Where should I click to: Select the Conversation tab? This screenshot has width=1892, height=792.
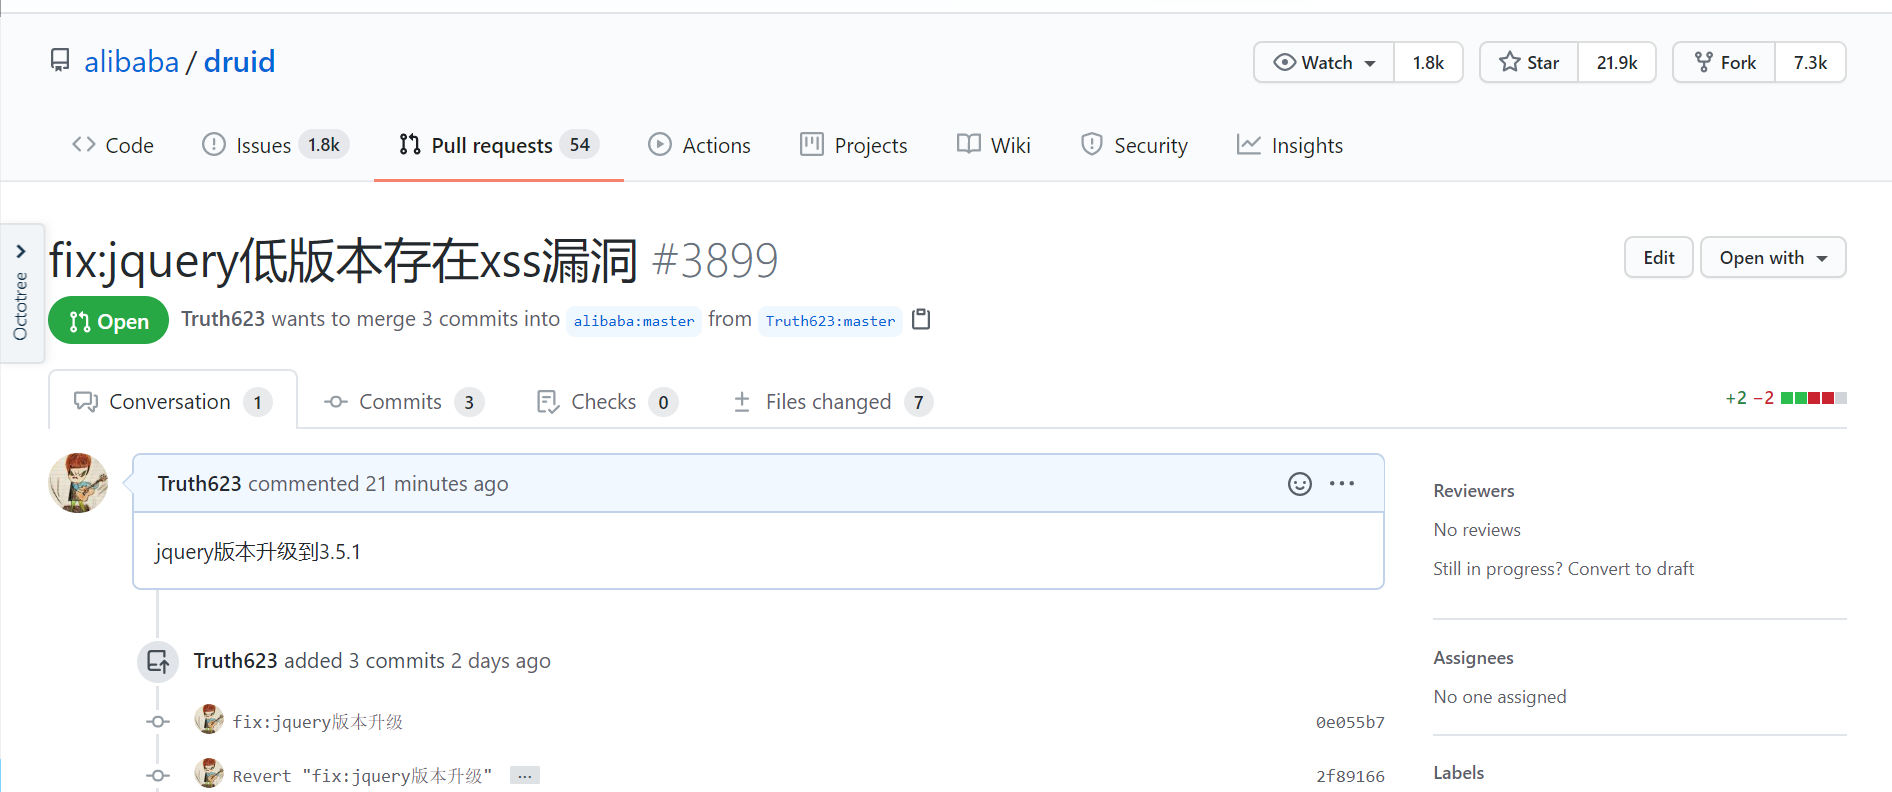(172, 401)
